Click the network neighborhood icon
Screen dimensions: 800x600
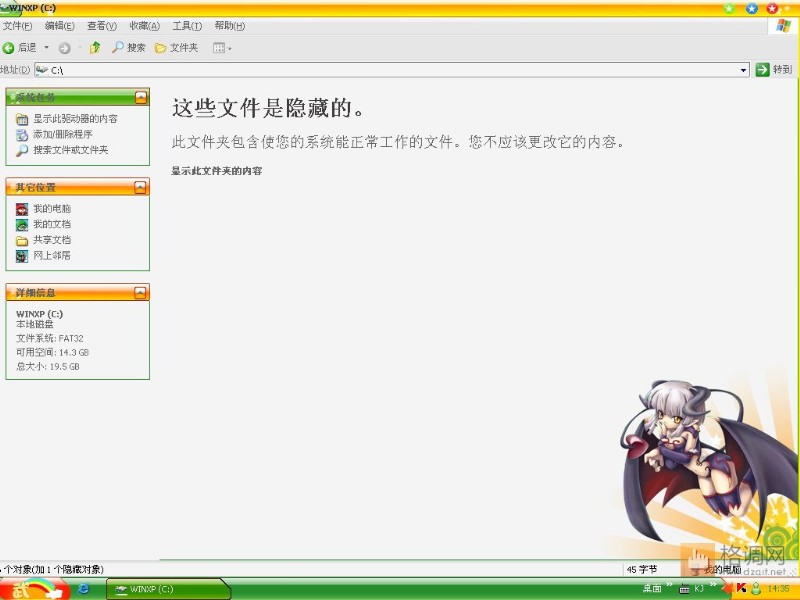click(22, 256)
